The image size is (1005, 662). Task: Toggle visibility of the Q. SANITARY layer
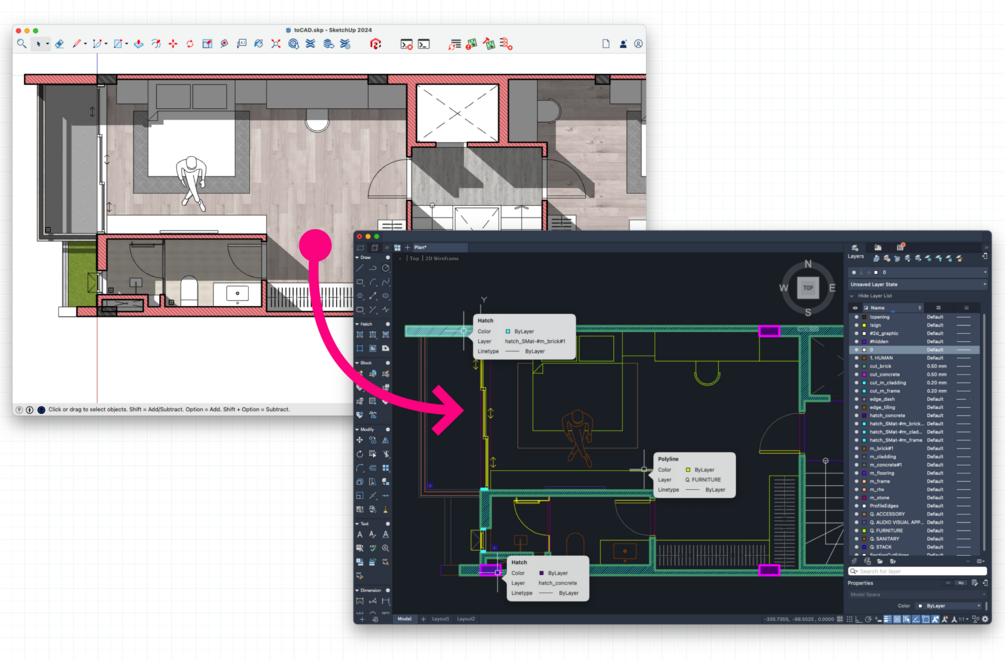(x=856, y=538)
